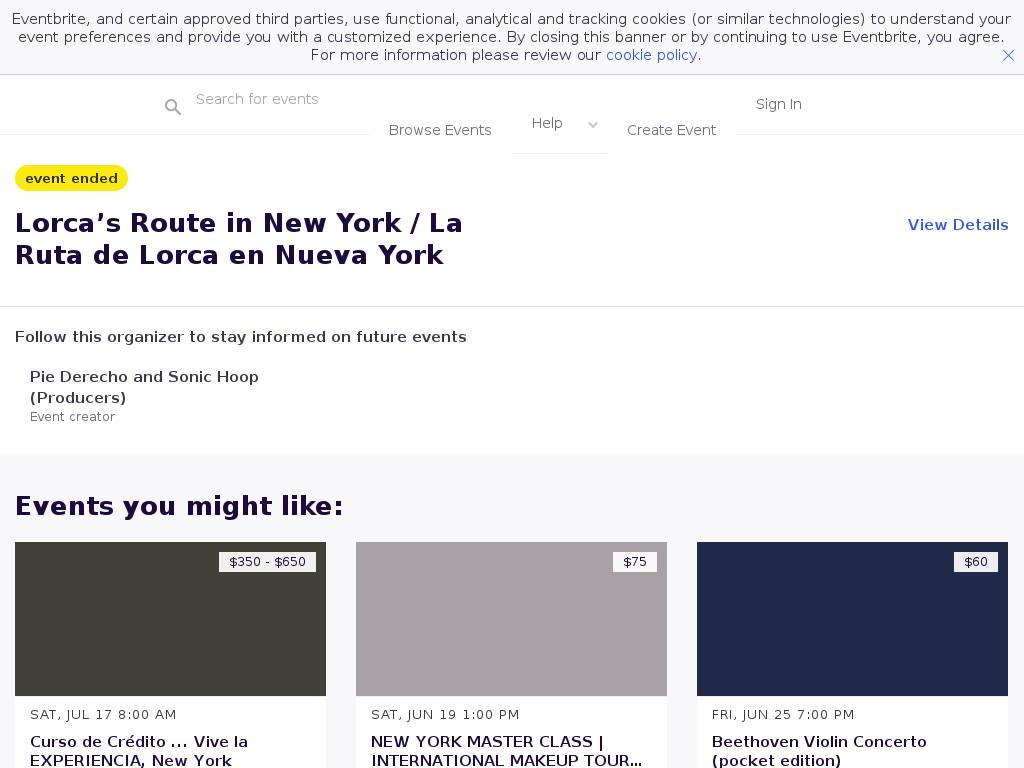Image resolution: width=1024 pixels, height=768 pixels.
Task: Click the Sign In link
Action: pyautogui.click(x=778, y=104)
